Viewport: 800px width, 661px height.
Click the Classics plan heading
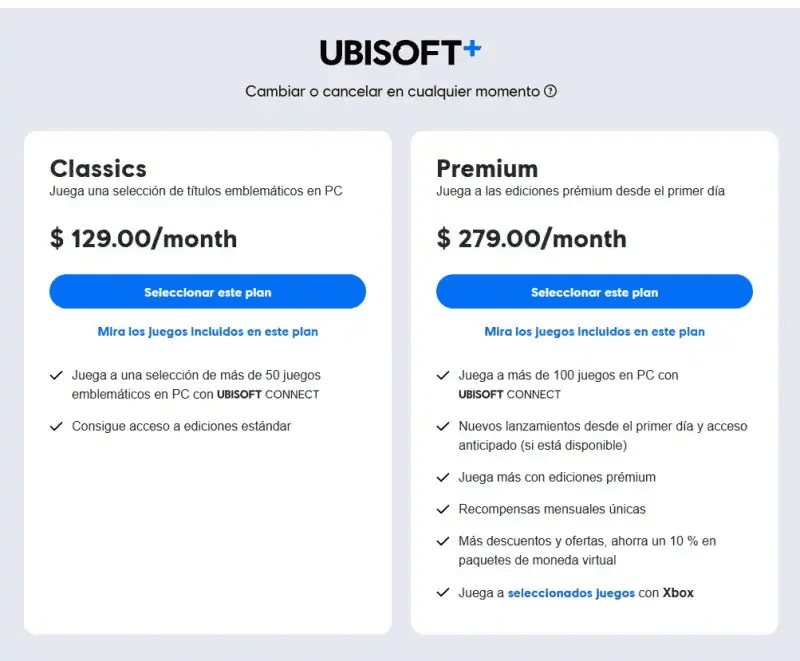(98, 168)
